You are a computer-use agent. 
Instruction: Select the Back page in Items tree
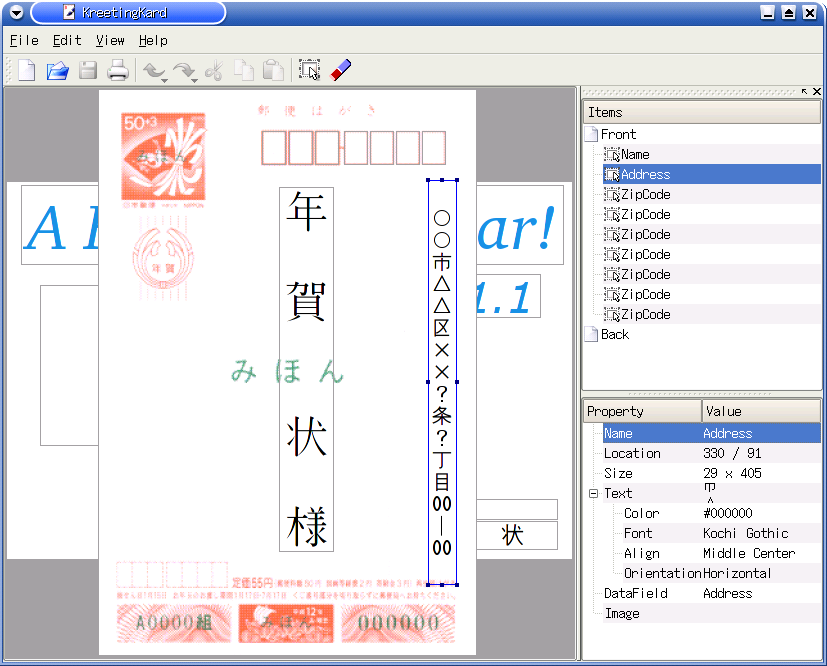[x=614, y=334]
